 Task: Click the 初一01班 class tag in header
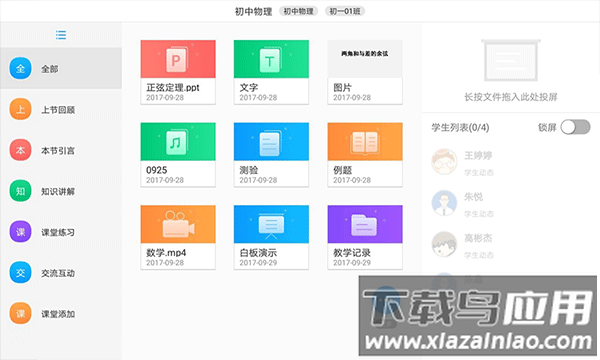pyautogui.click(x=345, y=11)
